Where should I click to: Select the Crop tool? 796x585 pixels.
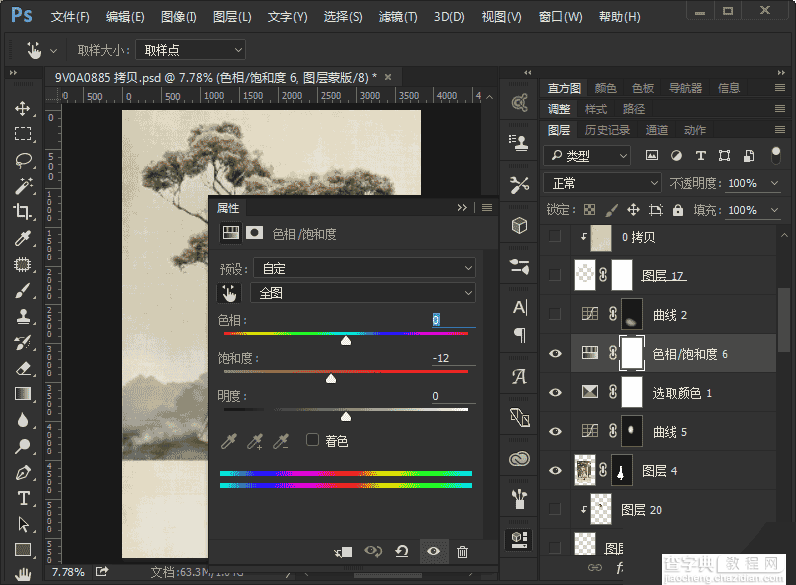click(x=23, y=212)
